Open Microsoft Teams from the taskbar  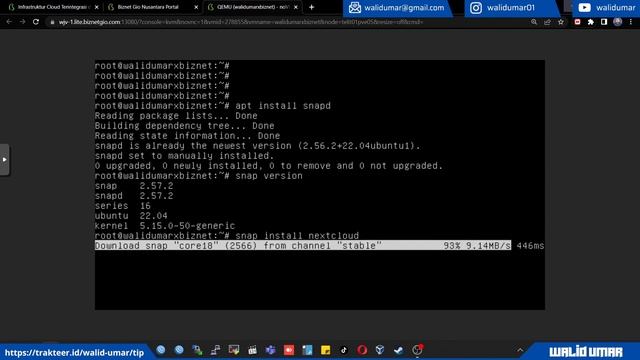coord(270,350)
